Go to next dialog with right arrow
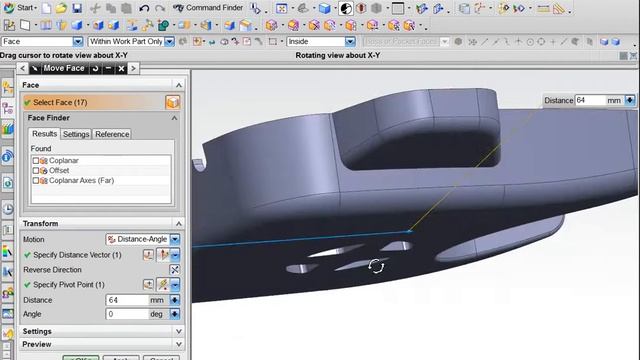The height and width of the screenshot is (360, 640). point(133,68)
